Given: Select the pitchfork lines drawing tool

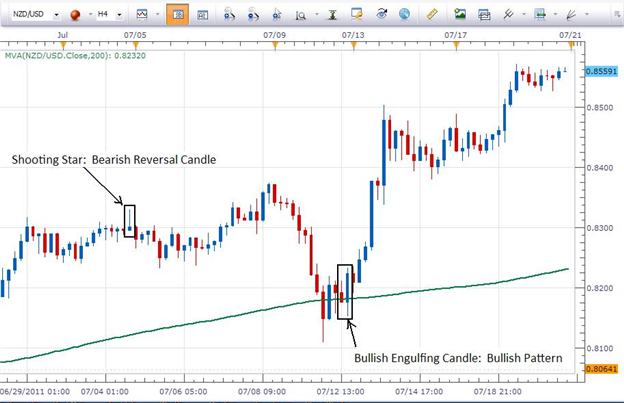Looking at the screenshot, I should (508, 14).
